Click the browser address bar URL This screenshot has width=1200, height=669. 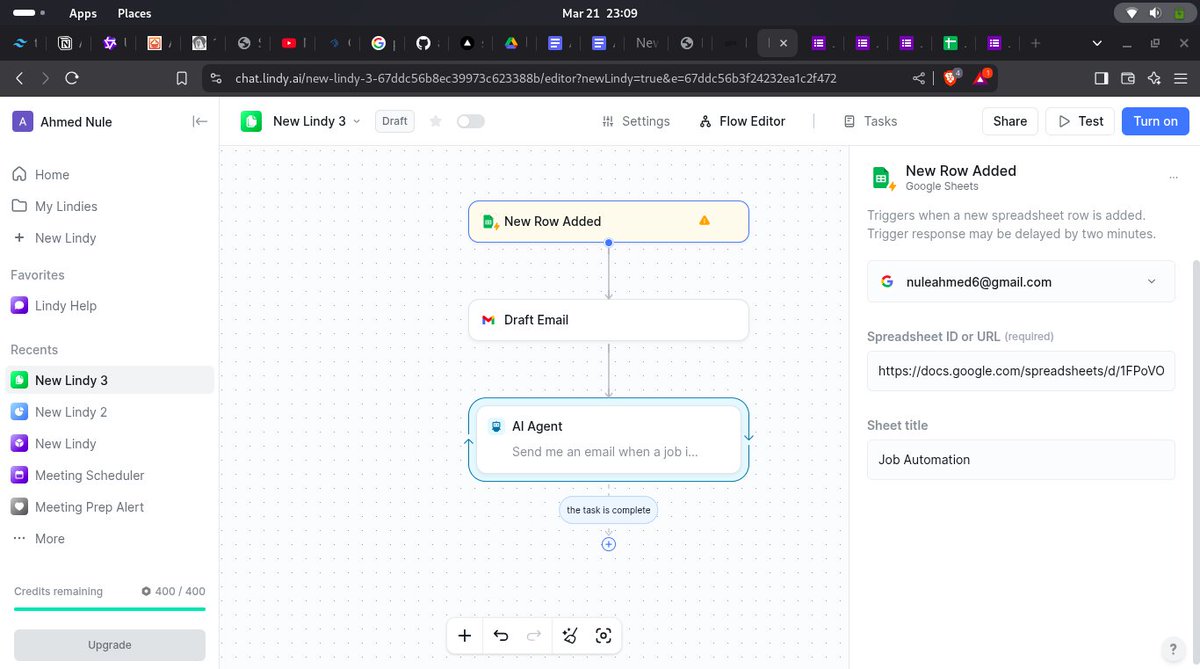(x=536, y=78)
